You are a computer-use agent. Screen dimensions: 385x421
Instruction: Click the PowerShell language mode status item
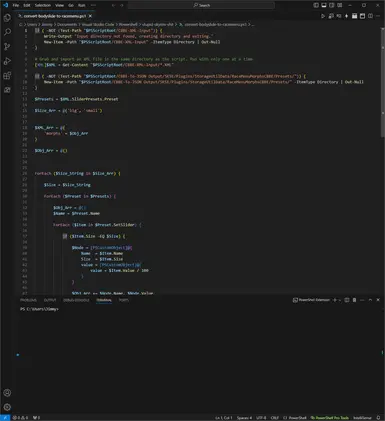295,418
